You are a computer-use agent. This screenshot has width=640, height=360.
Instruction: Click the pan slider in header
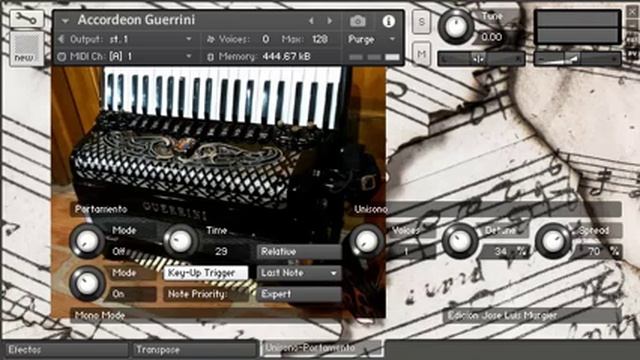(x=481, y=59)
